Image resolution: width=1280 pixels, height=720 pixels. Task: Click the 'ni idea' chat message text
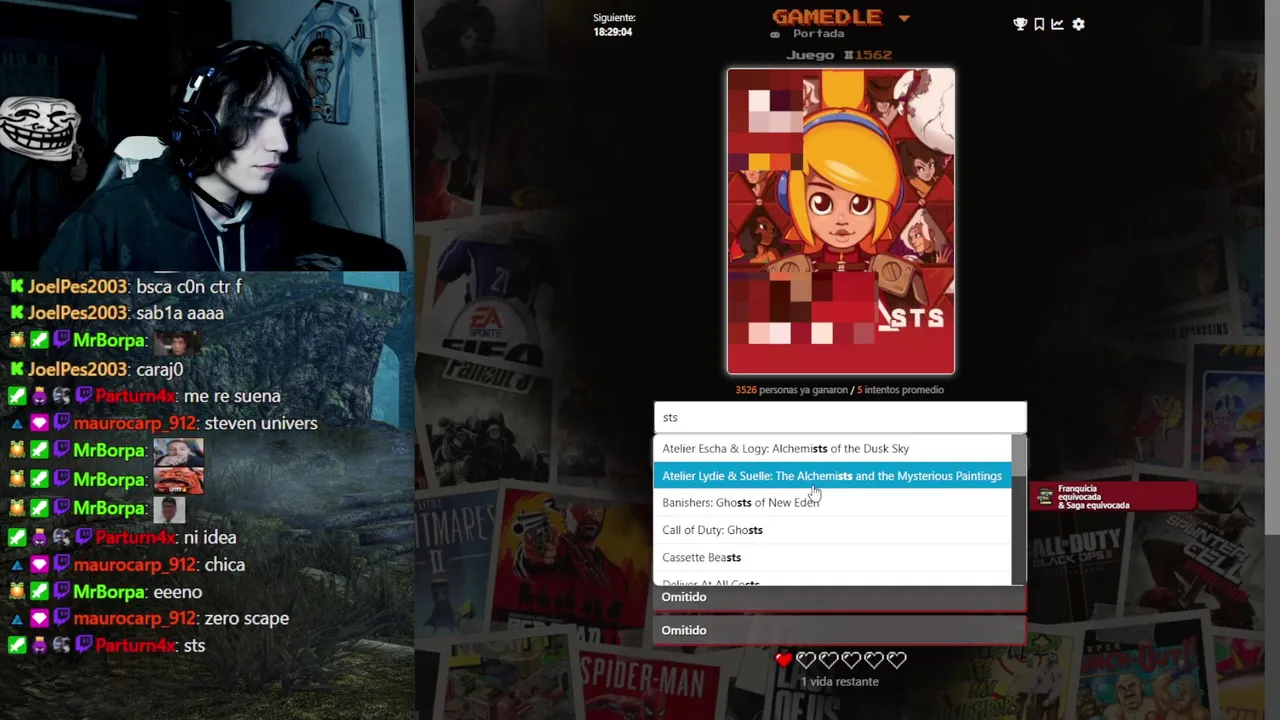(210, 538)
